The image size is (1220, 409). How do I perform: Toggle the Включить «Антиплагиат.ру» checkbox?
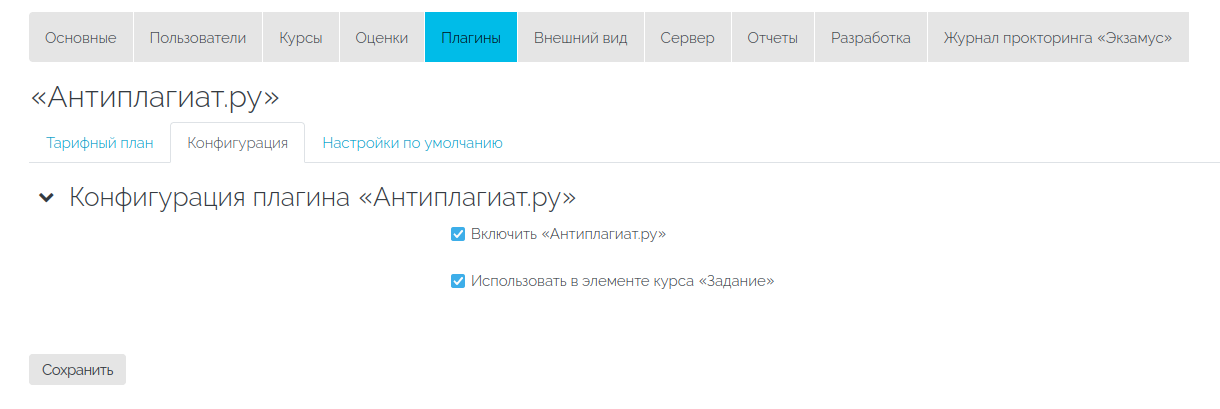coord(458,234)
